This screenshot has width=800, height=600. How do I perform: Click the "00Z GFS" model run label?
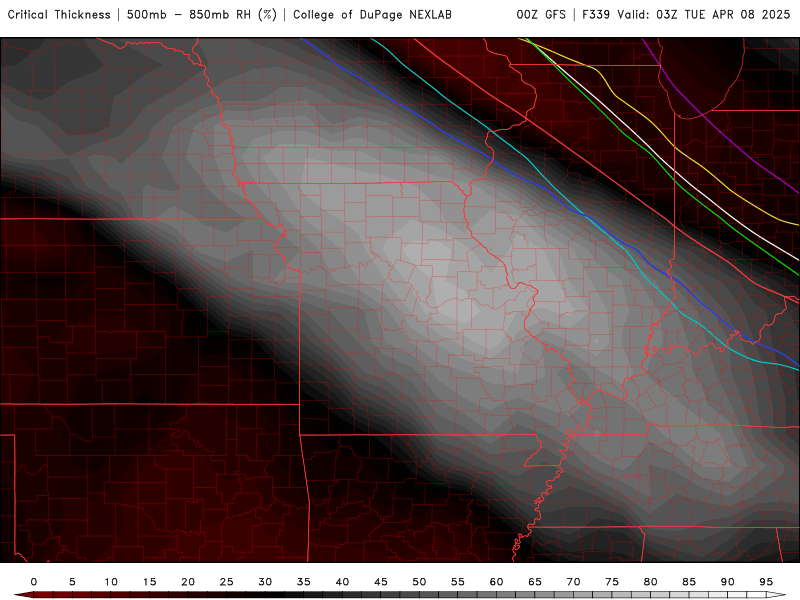pos(541,15)
